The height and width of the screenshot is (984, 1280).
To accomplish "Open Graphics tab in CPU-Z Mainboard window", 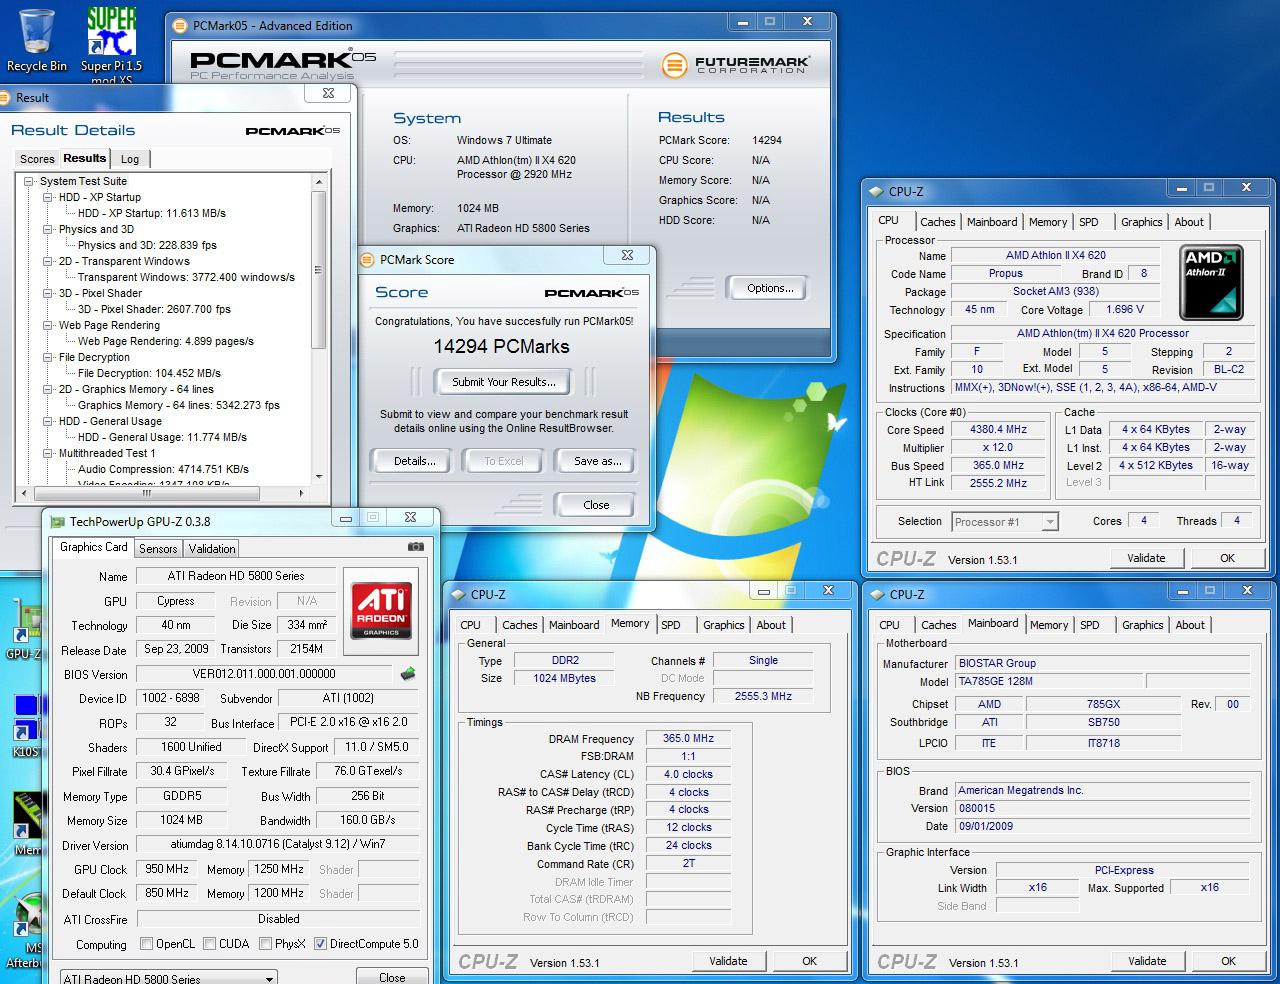I will pos(1142,625).
